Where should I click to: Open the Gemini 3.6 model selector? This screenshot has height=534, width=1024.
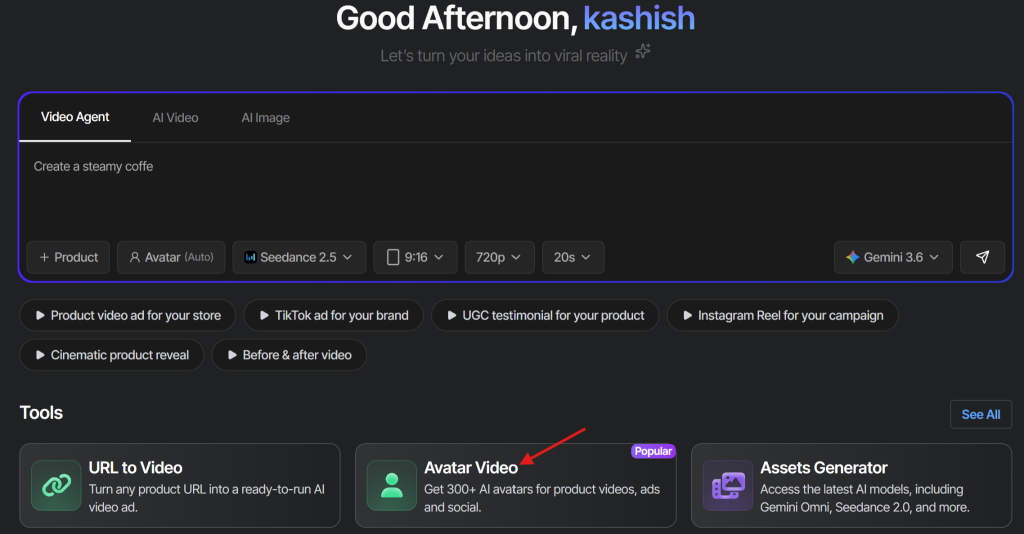coord(893,257)
